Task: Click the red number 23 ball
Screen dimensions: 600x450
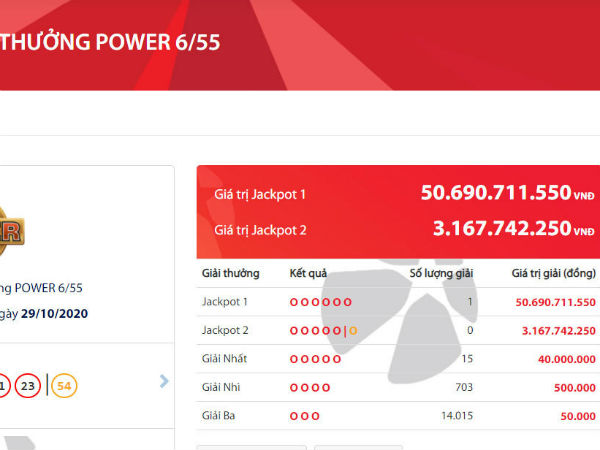Action: click(27, 385)
